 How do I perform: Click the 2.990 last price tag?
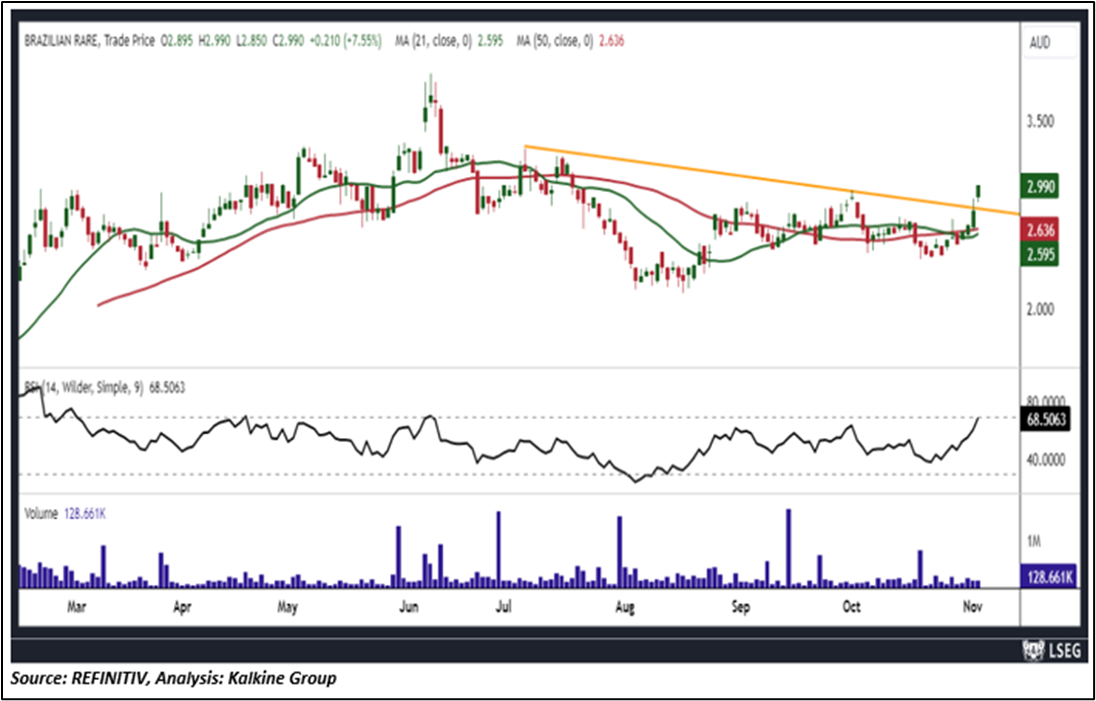[1041, 187]
